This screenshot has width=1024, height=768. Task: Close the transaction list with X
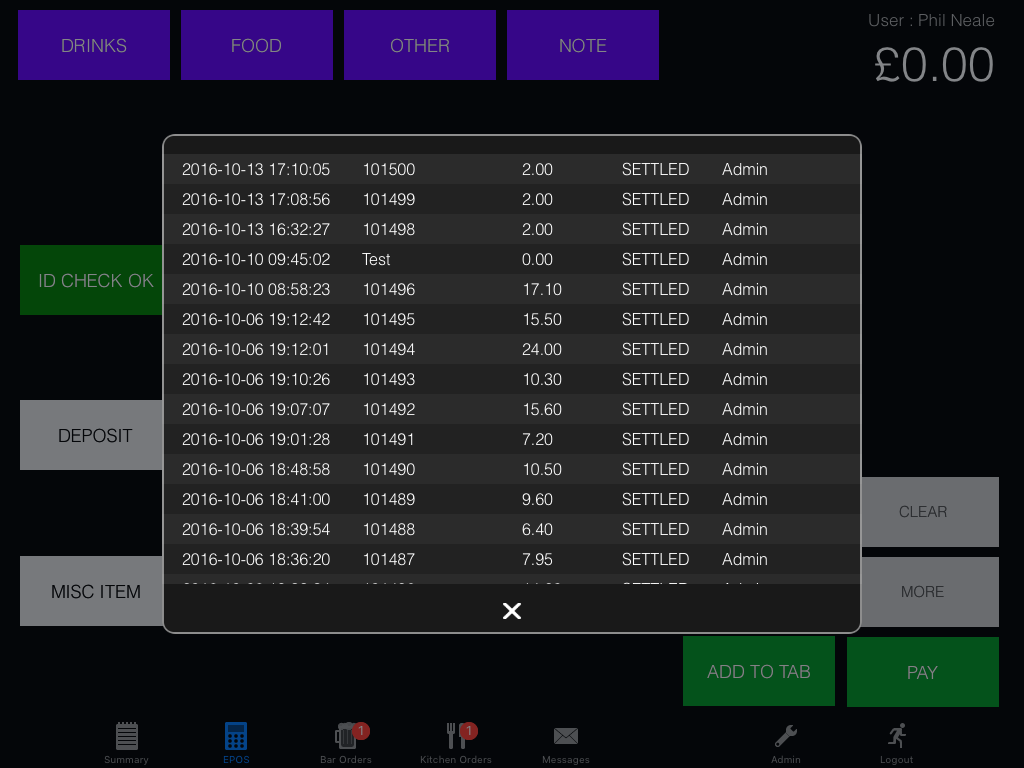click(512, 611)
